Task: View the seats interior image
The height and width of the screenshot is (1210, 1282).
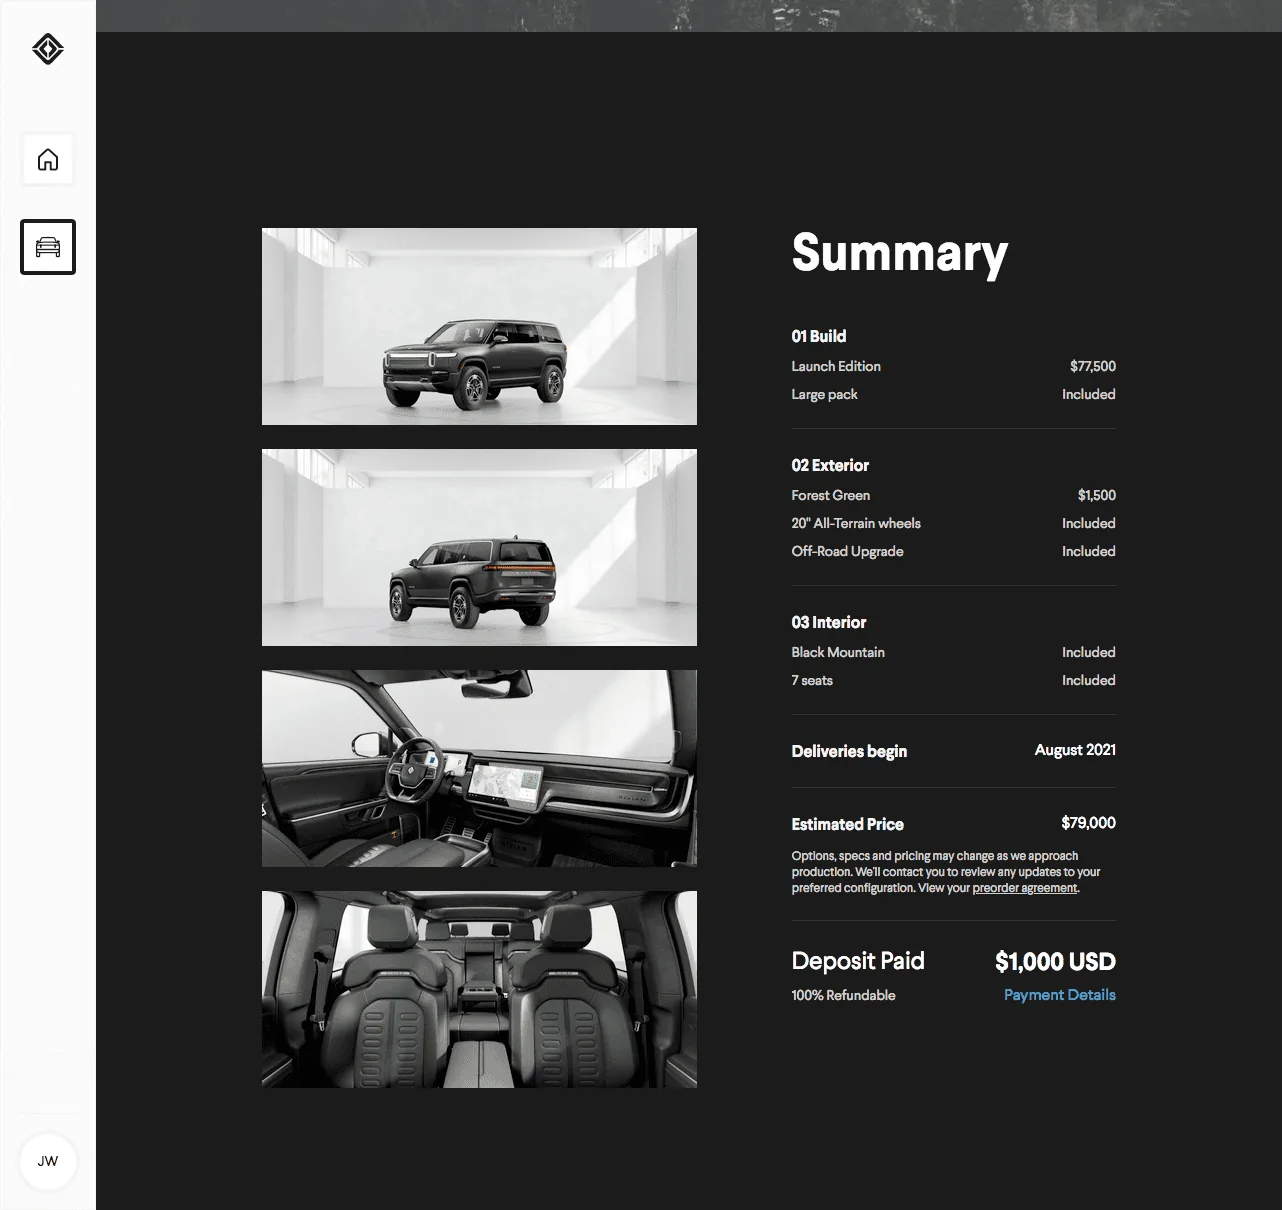Action: [x=479, y=990]
